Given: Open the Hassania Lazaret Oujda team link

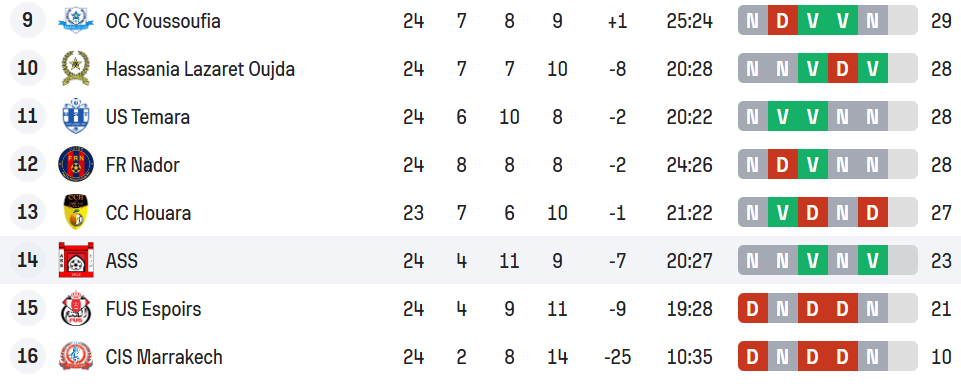Looking at the screenshot, I should click(x=200, y=69).
